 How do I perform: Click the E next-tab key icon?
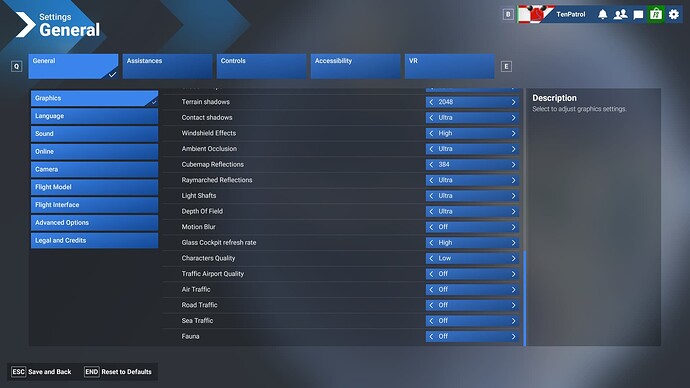(506, 66)
